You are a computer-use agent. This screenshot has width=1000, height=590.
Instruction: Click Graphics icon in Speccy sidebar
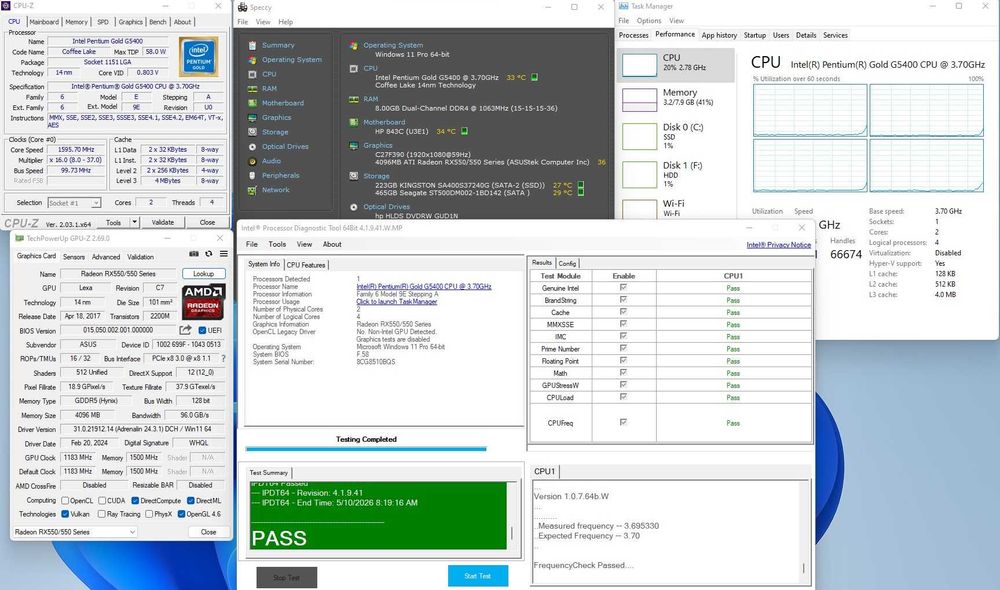click(253, 117)
